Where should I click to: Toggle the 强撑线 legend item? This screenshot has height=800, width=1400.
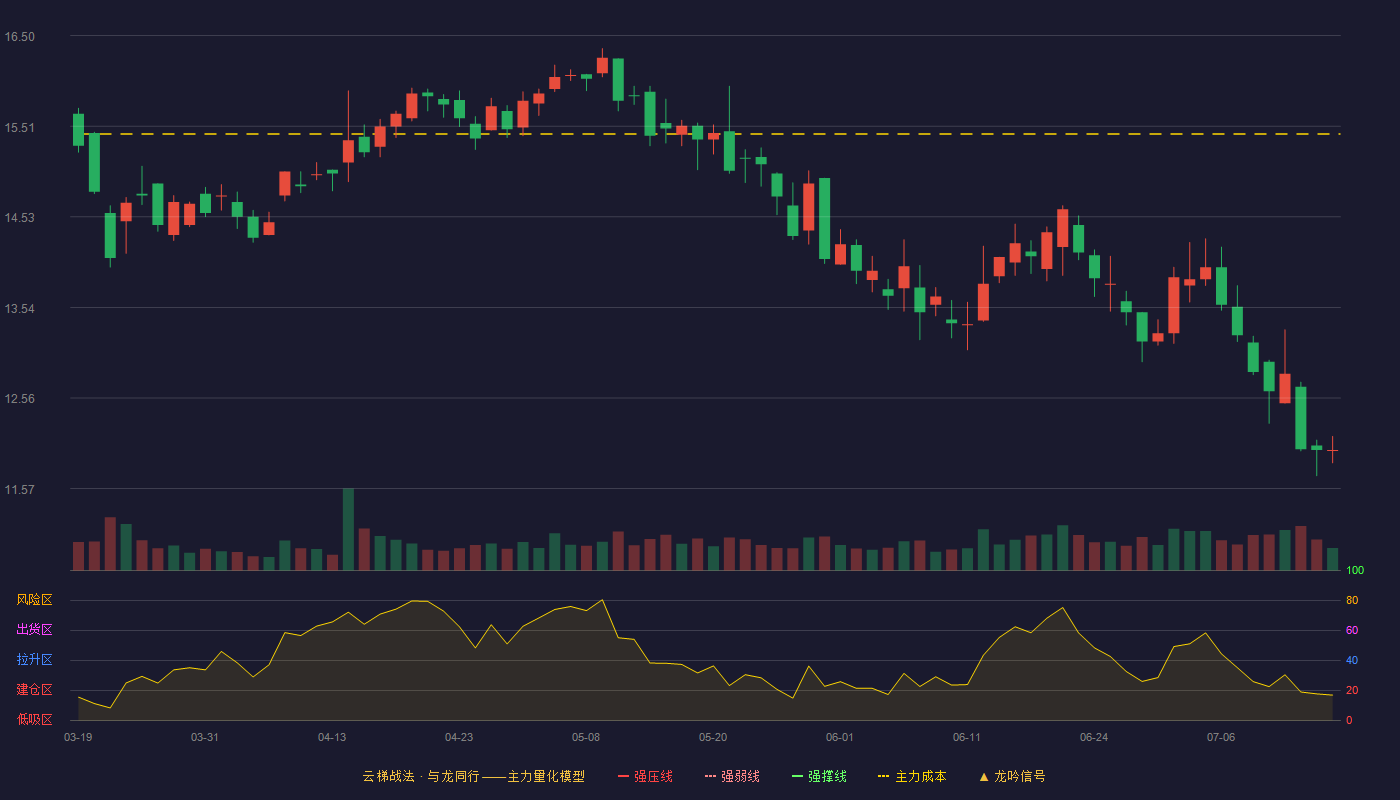pos(819,776)
